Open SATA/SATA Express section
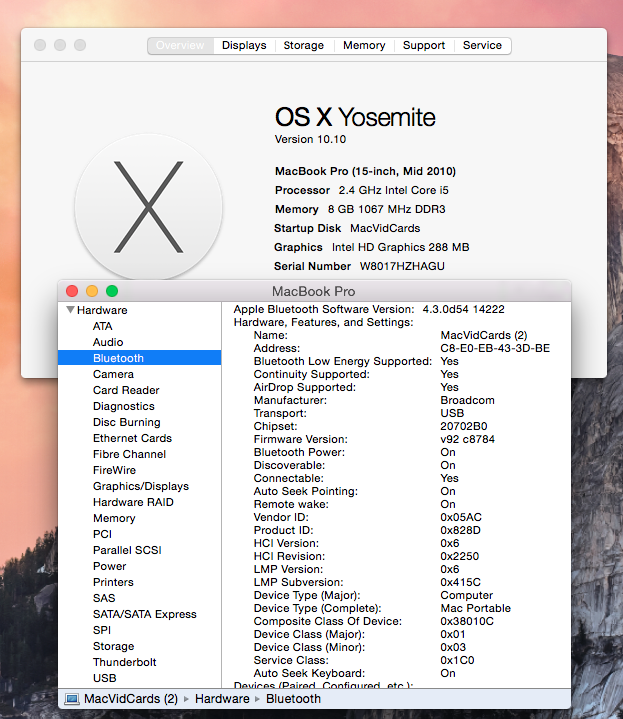 click(144, 614)
